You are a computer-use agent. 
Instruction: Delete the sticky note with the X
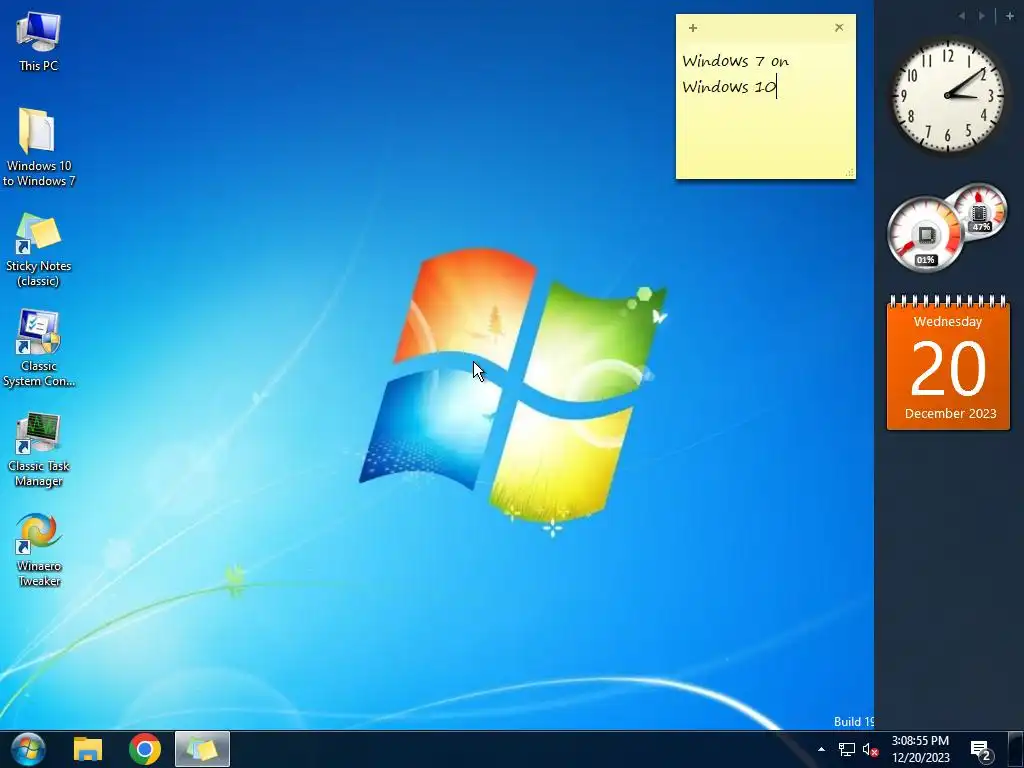pos(839,27)
